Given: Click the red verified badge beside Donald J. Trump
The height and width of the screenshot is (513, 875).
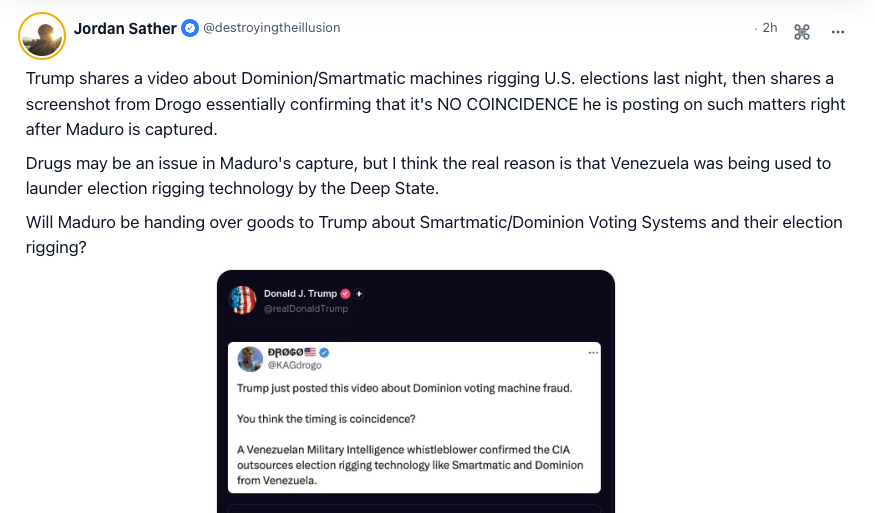Looking at the screenshot, I should pyautogui.click(x=345, y=294).
